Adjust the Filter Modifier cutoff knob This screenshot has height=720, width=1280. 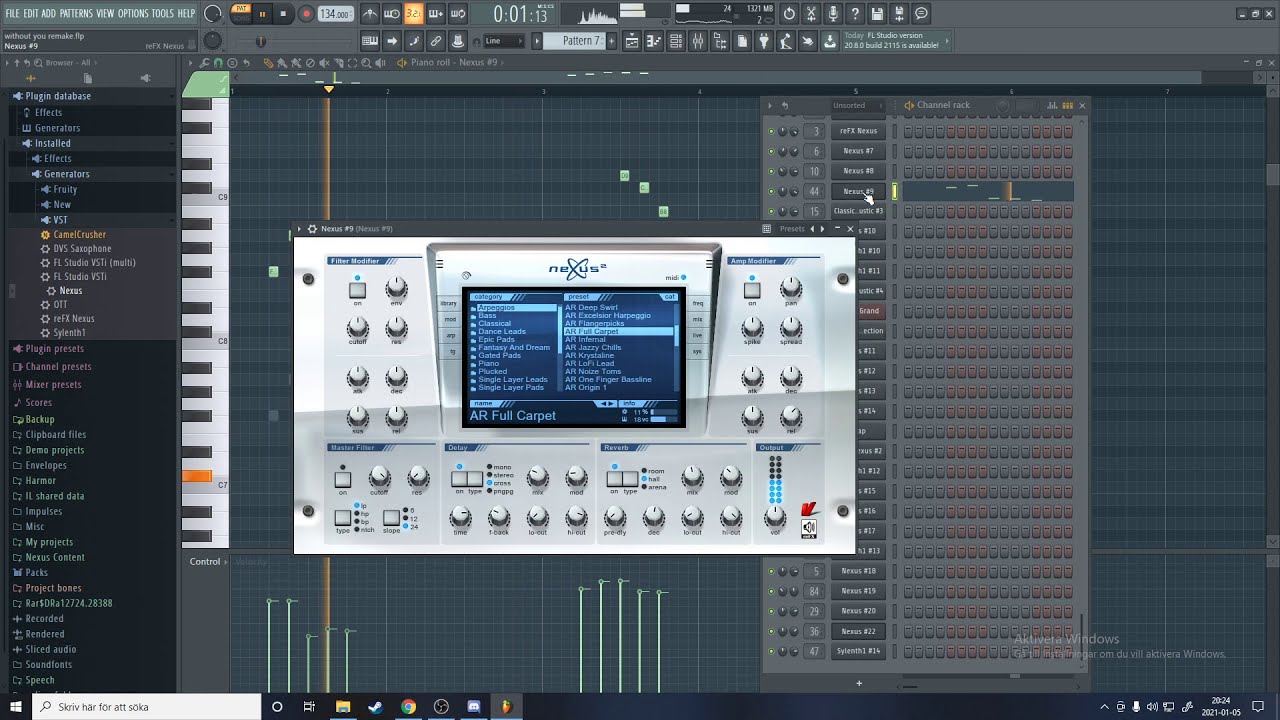pos(357,327)
